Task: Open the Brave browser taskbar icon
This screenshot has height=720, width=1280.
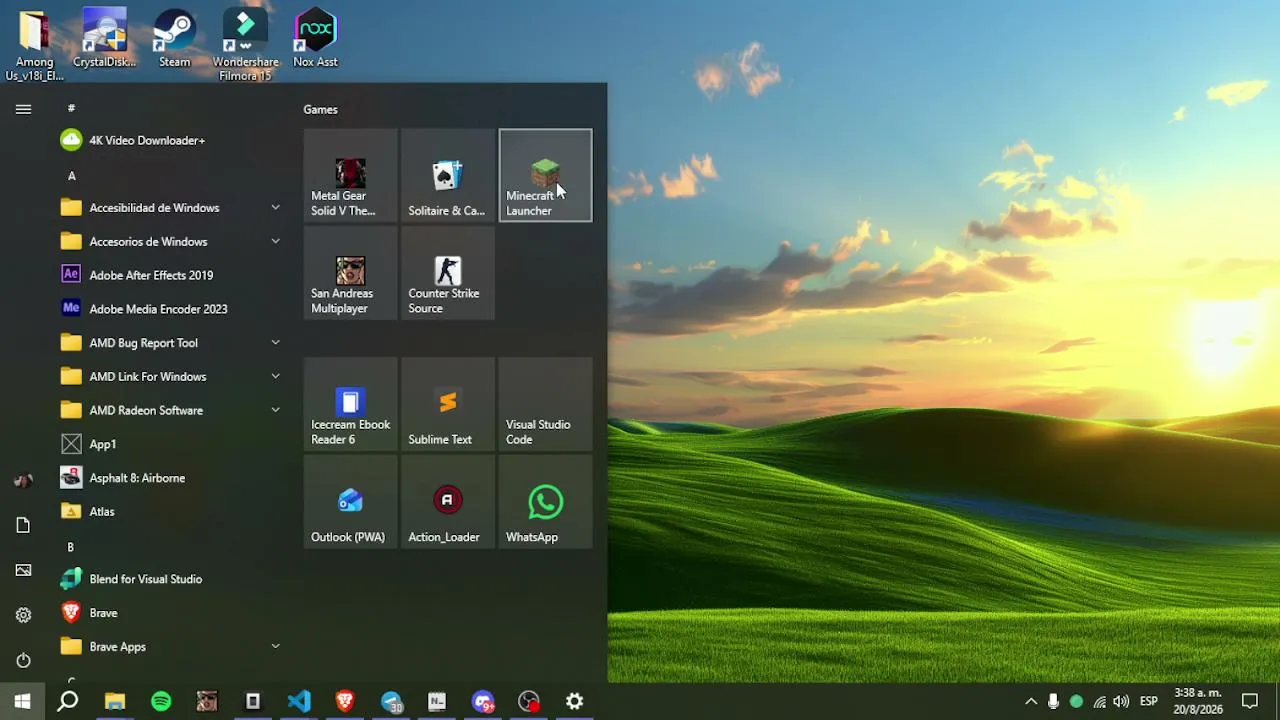Action: pos(345,701)
